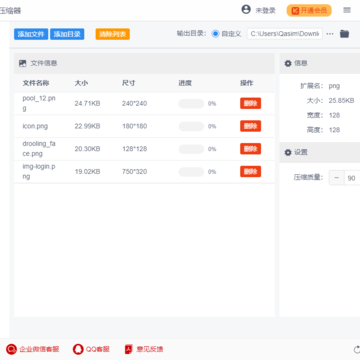Delete drooling_face.png from the list
The image size is (360, 360).
click(250, 149)
